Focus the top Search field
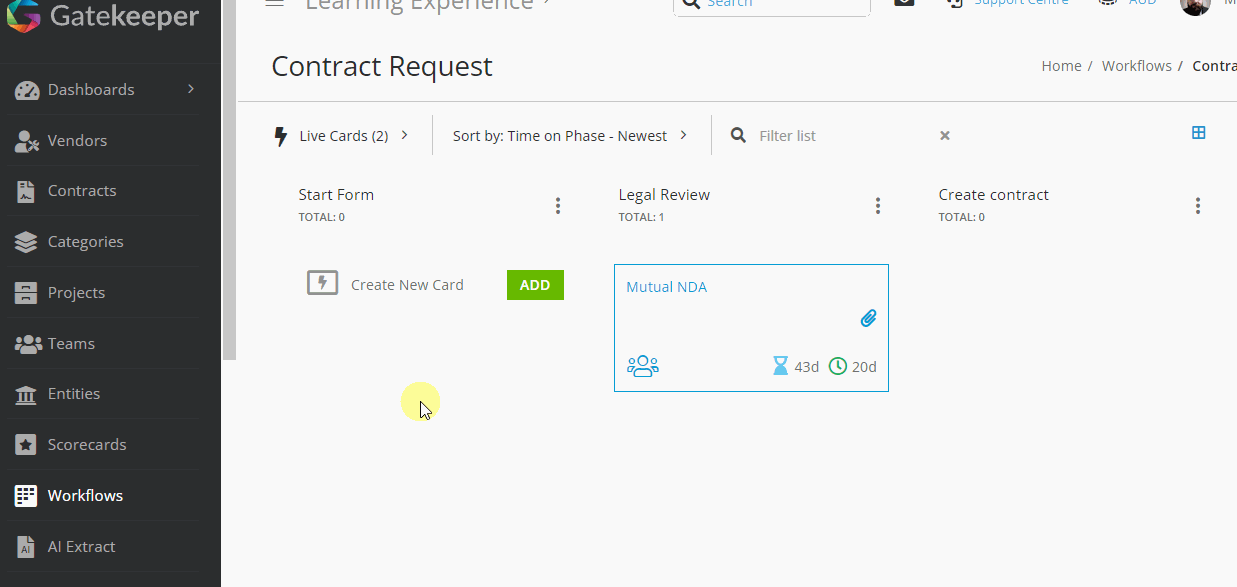Viewport: 1237px width, 587px height. click(x=772, y=4)
